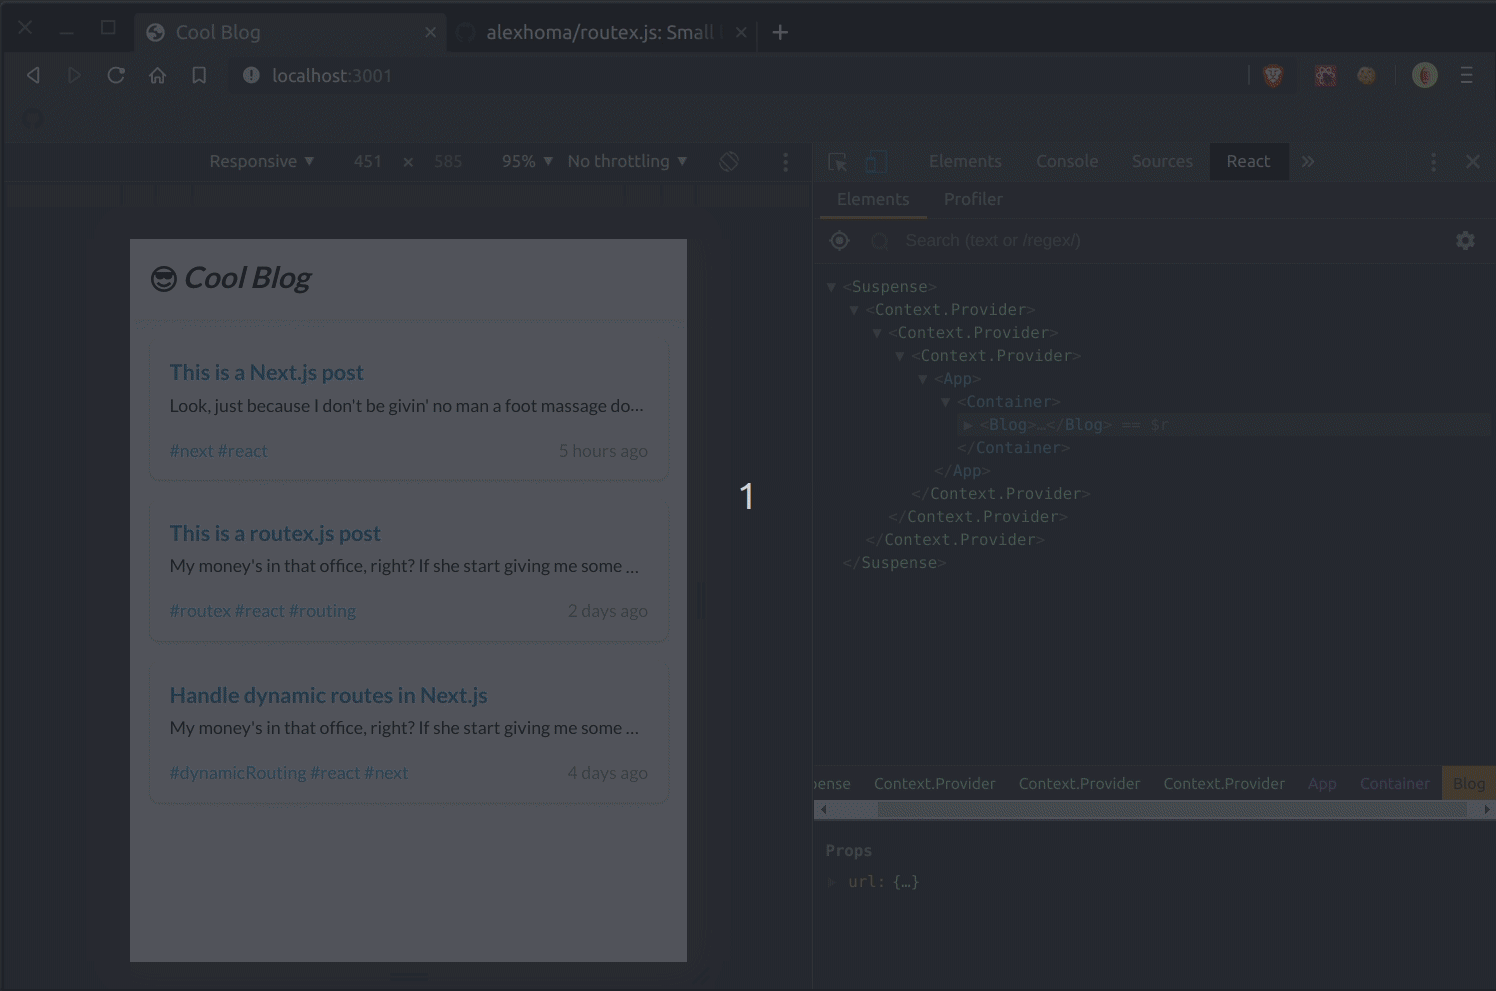Viewport: 1496px width, 991px height.
Task: Open the No throttling dropdown
Action: click(627, 161)
